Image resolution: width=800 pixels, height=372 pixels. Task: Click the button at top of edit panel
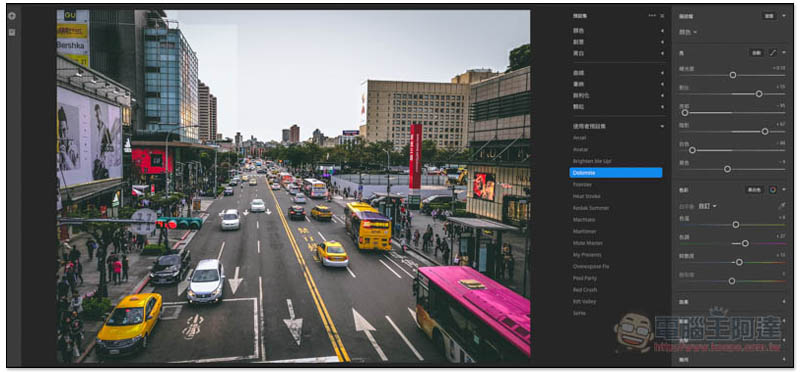point(769,16)
